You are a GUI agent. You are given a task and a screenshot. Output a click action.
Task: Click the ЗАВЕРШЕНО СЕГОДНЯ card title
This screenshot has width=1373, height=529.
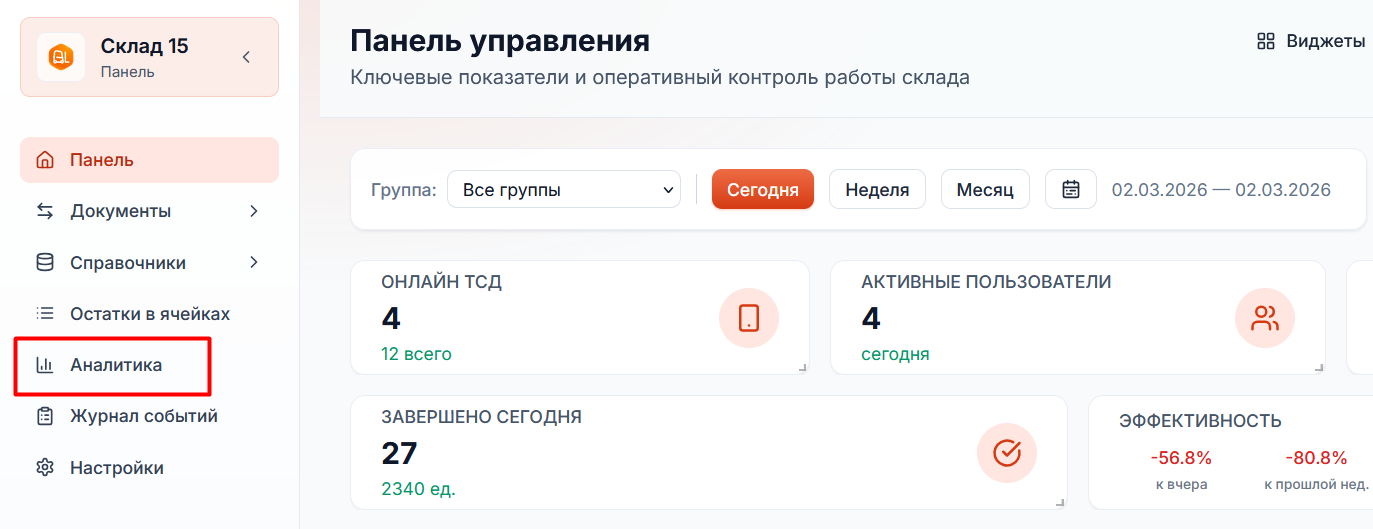pos(481,417)
